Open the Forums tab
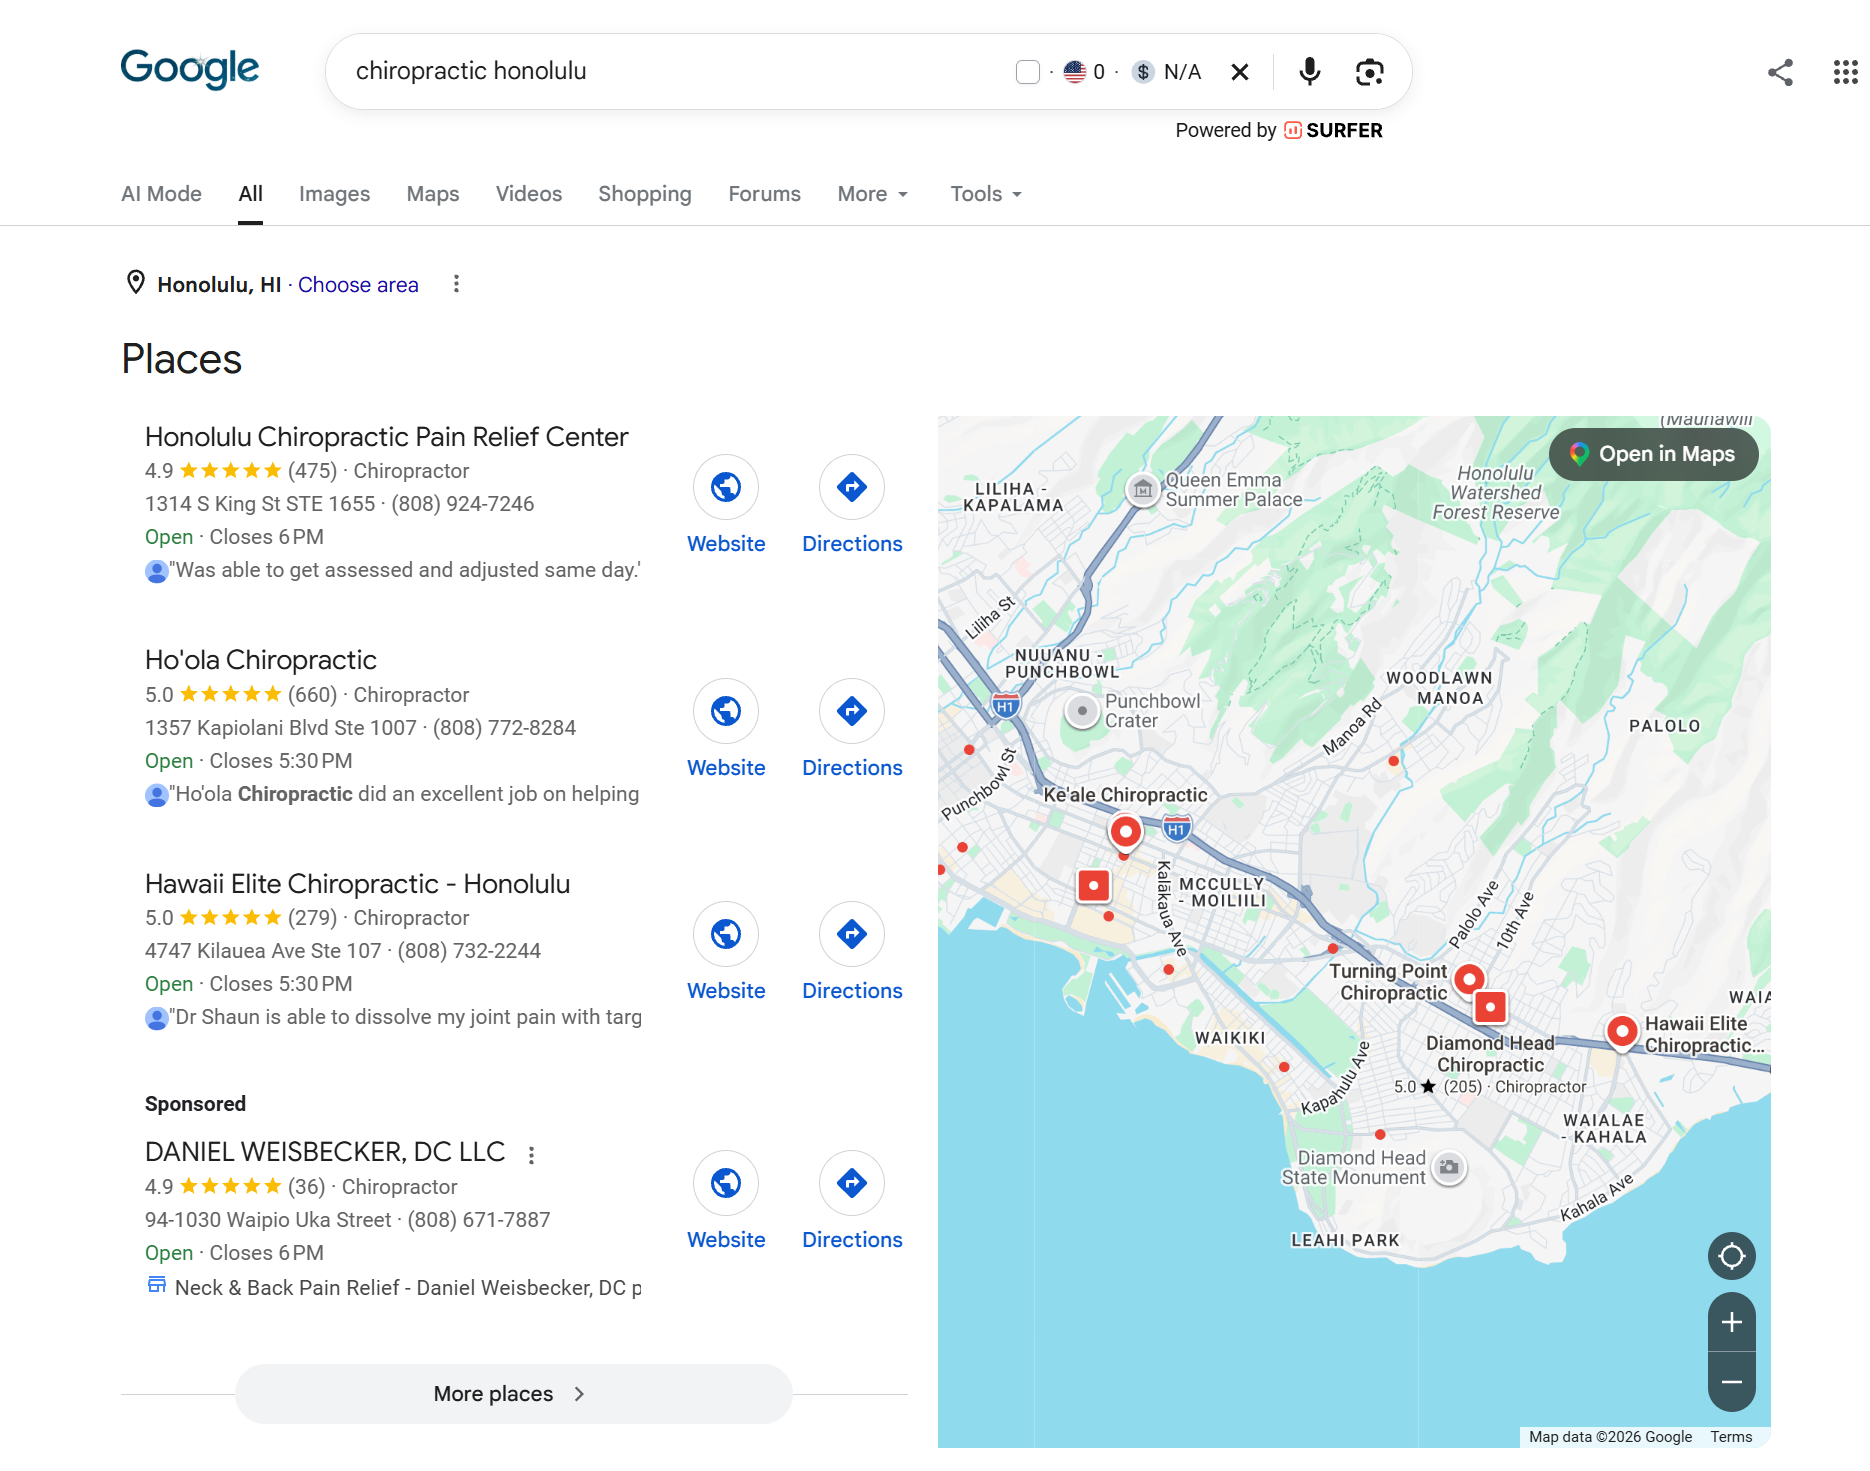This screenshot has height=1471, width=1870. tap(764, 194)
